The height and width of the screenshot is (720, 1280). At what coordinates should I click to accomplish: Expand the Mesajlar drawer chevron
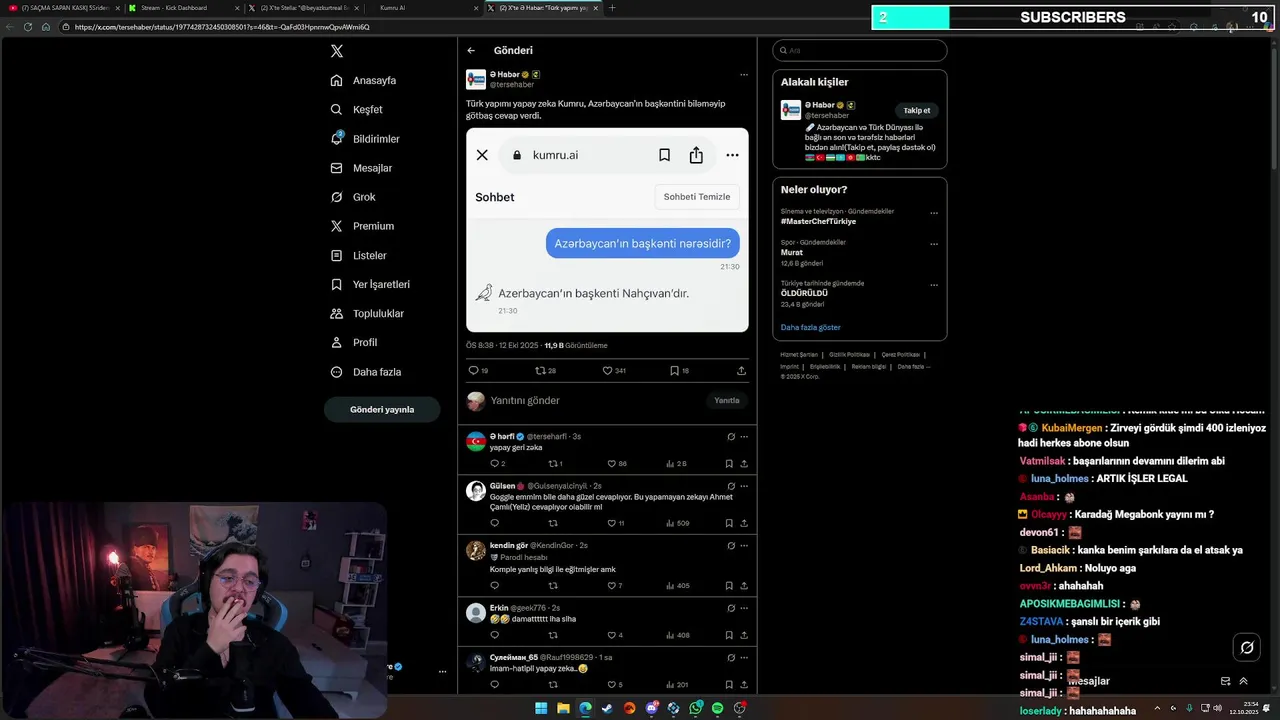pos(1243,681)
